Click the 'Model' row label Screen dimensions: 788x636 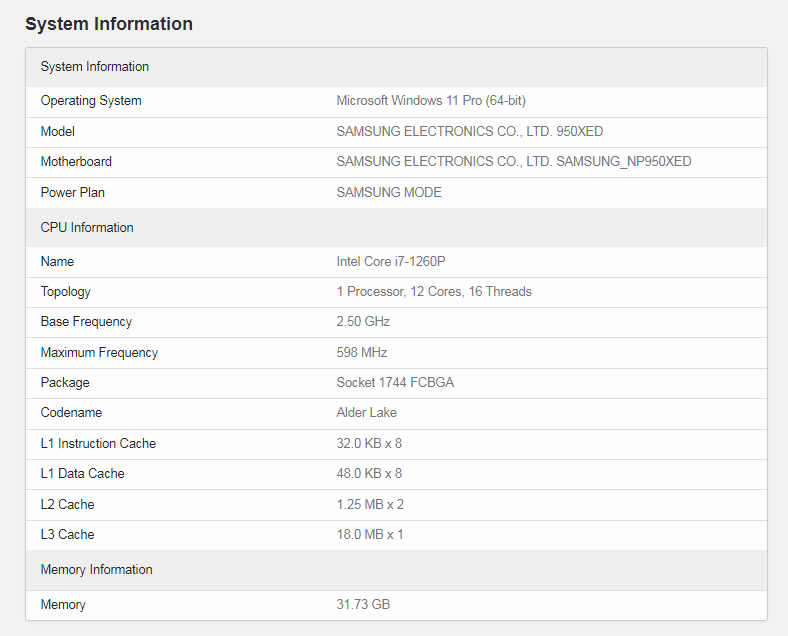[x=58, y=132]
